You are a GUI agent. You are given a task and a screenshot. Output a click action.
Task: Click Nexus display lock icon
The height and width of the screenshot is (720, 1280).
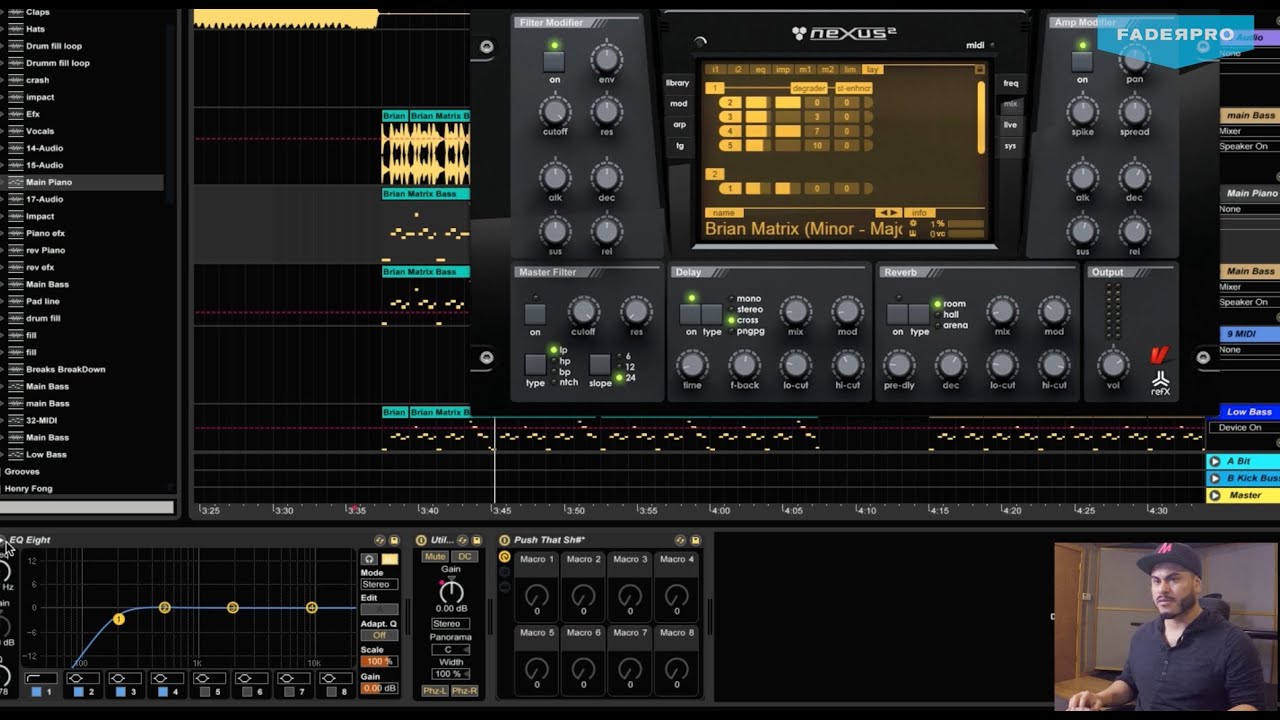point(979,69)
